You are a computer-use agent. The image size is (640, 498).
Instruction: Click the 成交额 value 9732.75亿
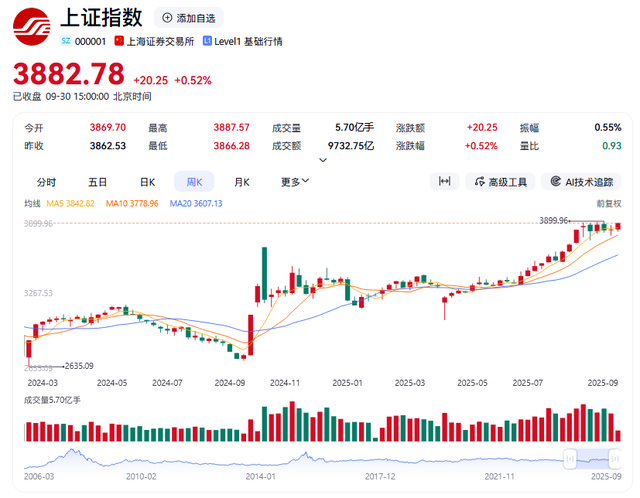tap(351, 146)
